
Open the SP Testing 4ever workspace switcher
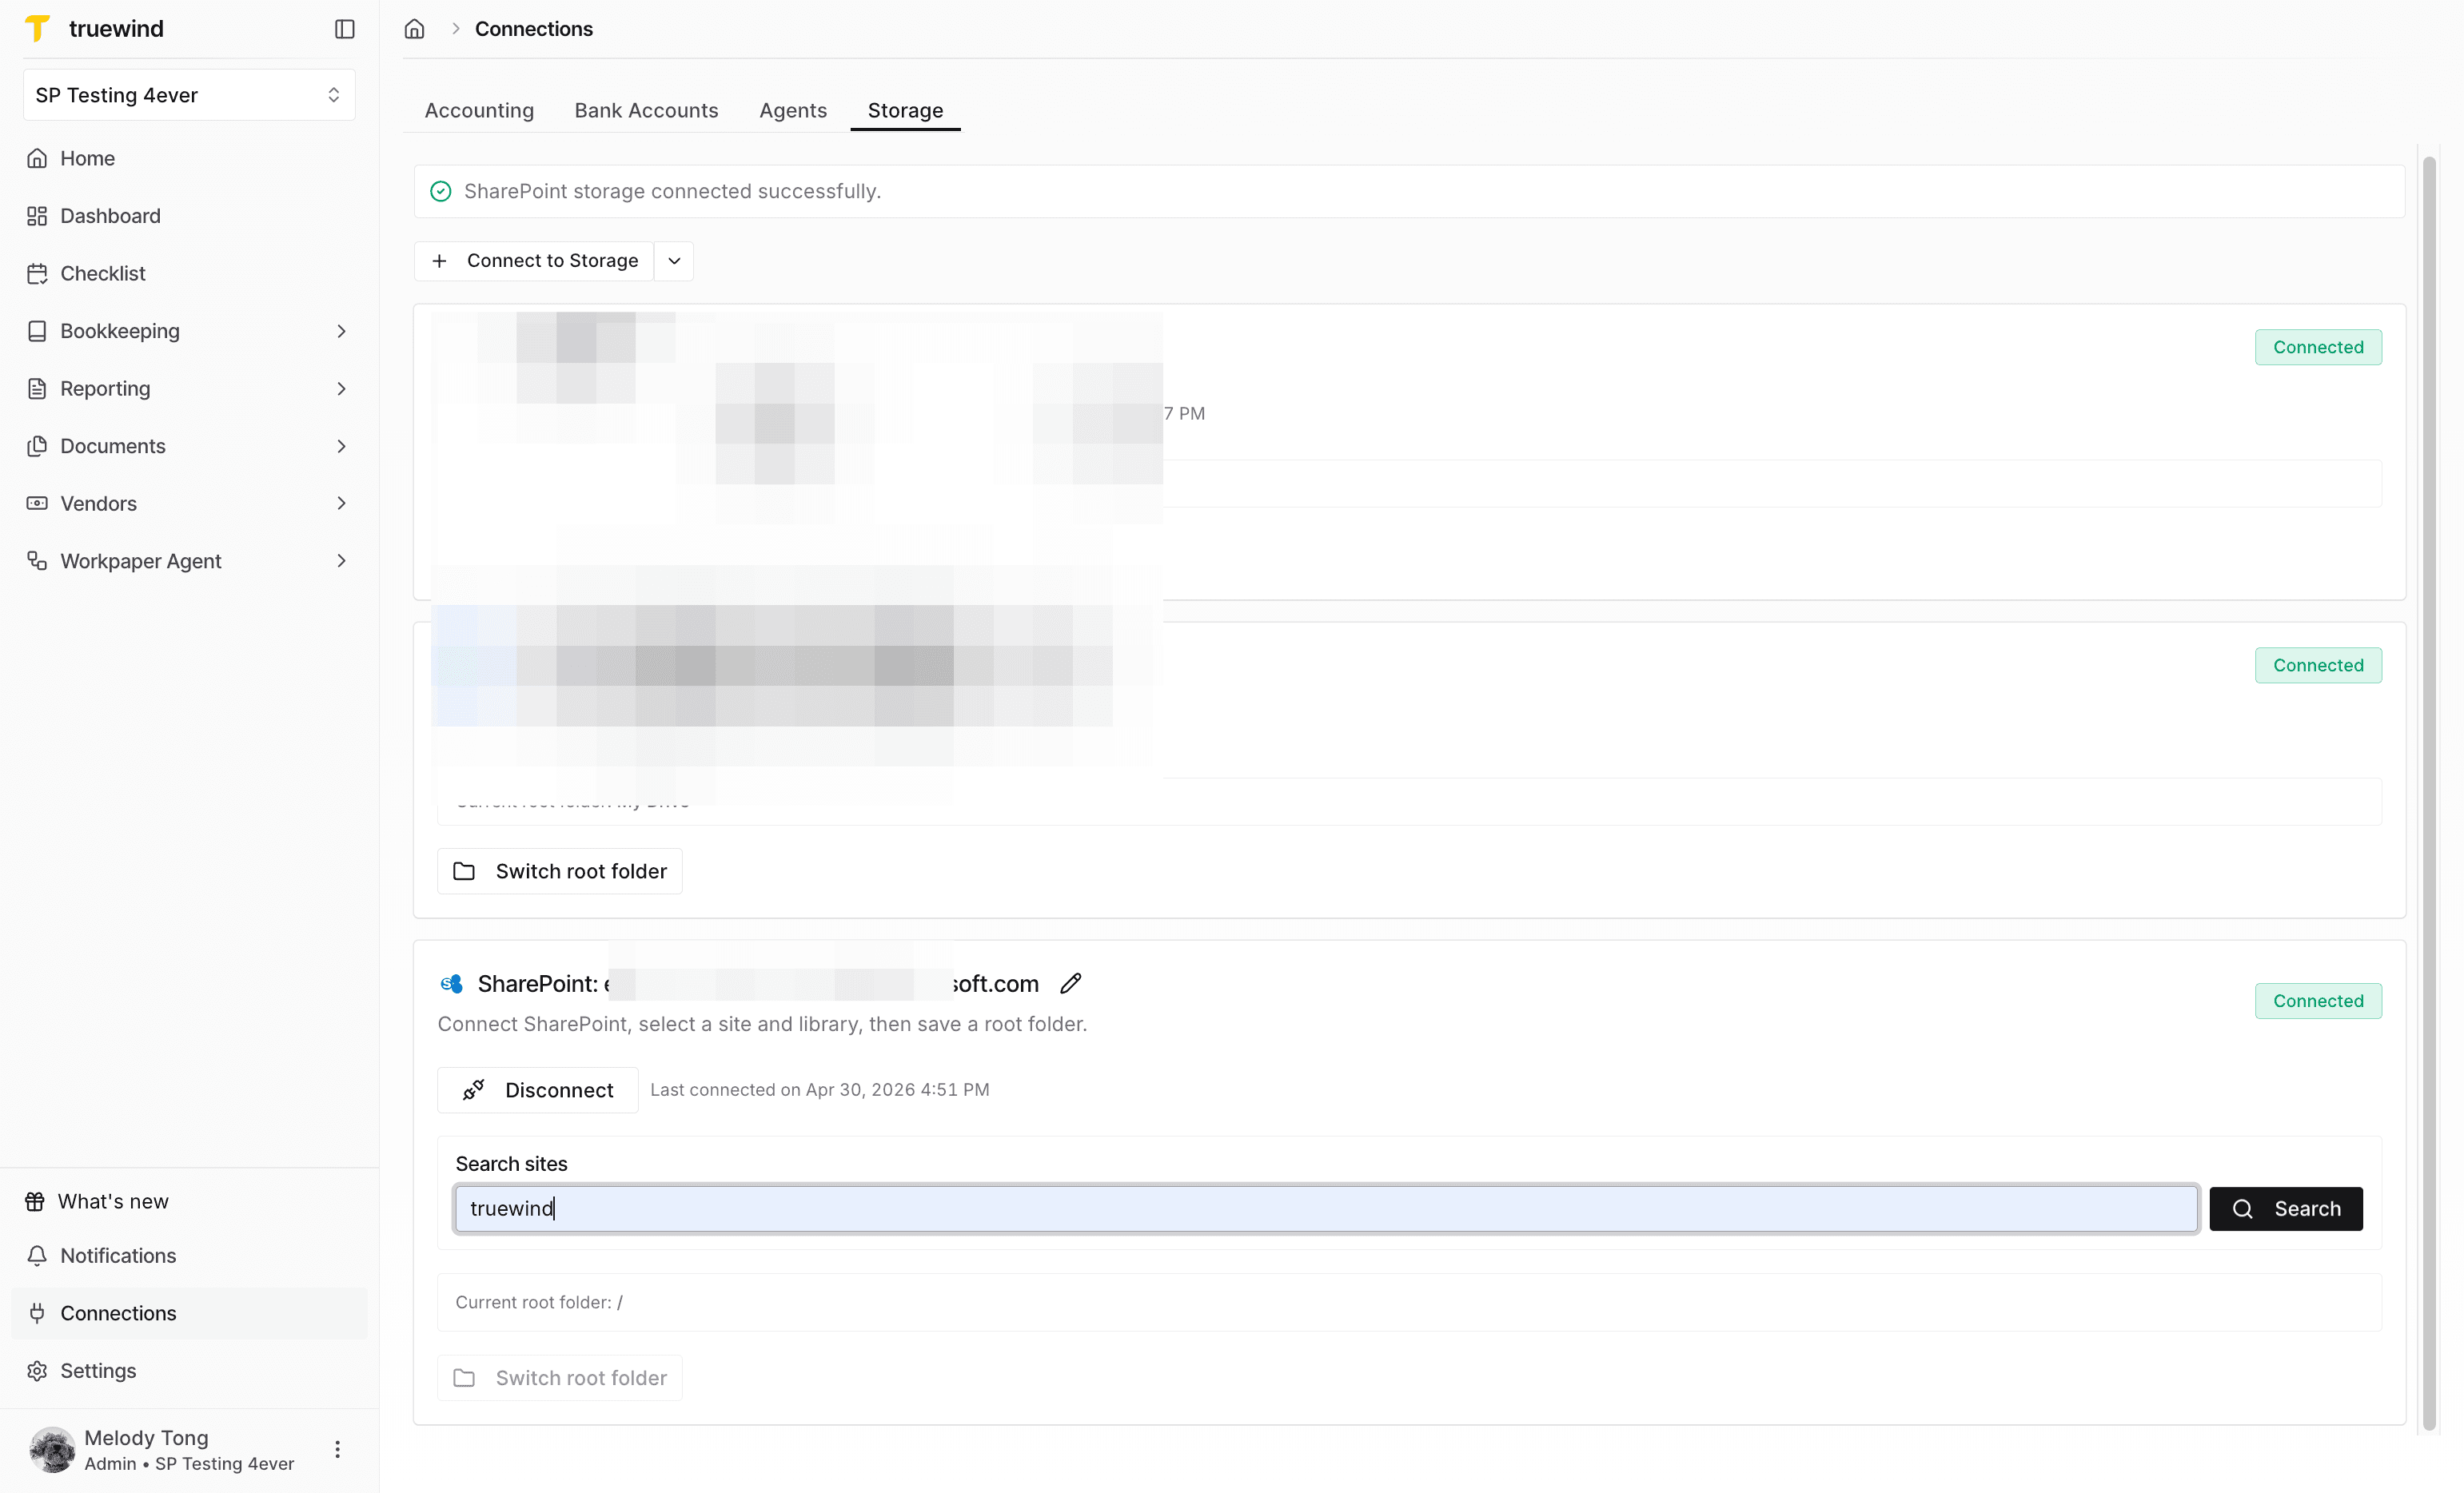(189, 95)
